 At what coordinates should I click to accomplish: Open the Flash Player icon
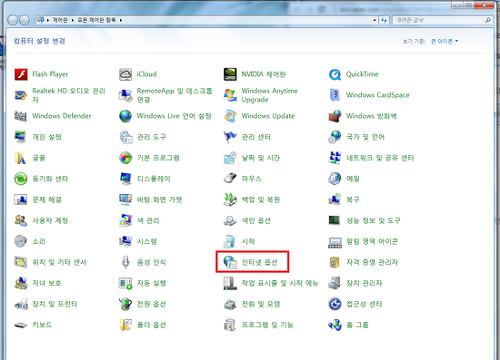click(x=21, y=74)
